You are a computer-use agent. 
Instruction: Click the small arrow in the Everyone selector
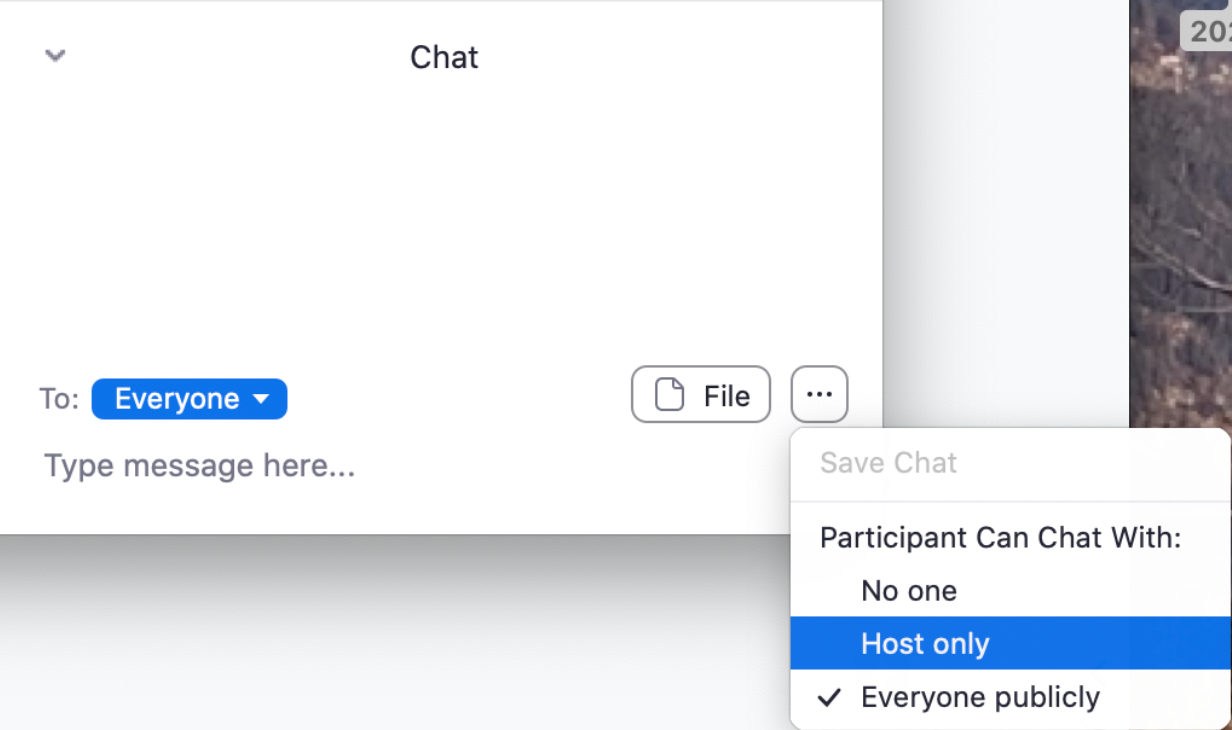pos(262,399)
